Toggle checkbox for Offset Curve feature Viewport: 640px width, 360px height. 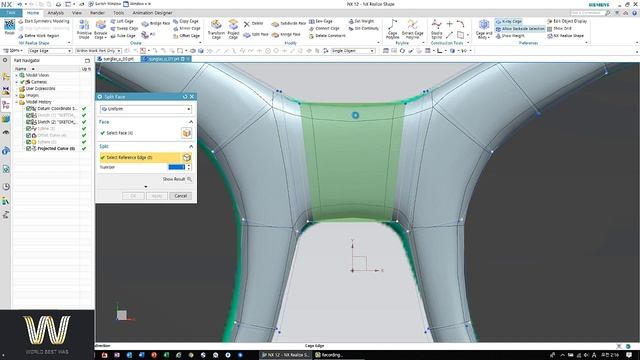[x=29, y=135]
